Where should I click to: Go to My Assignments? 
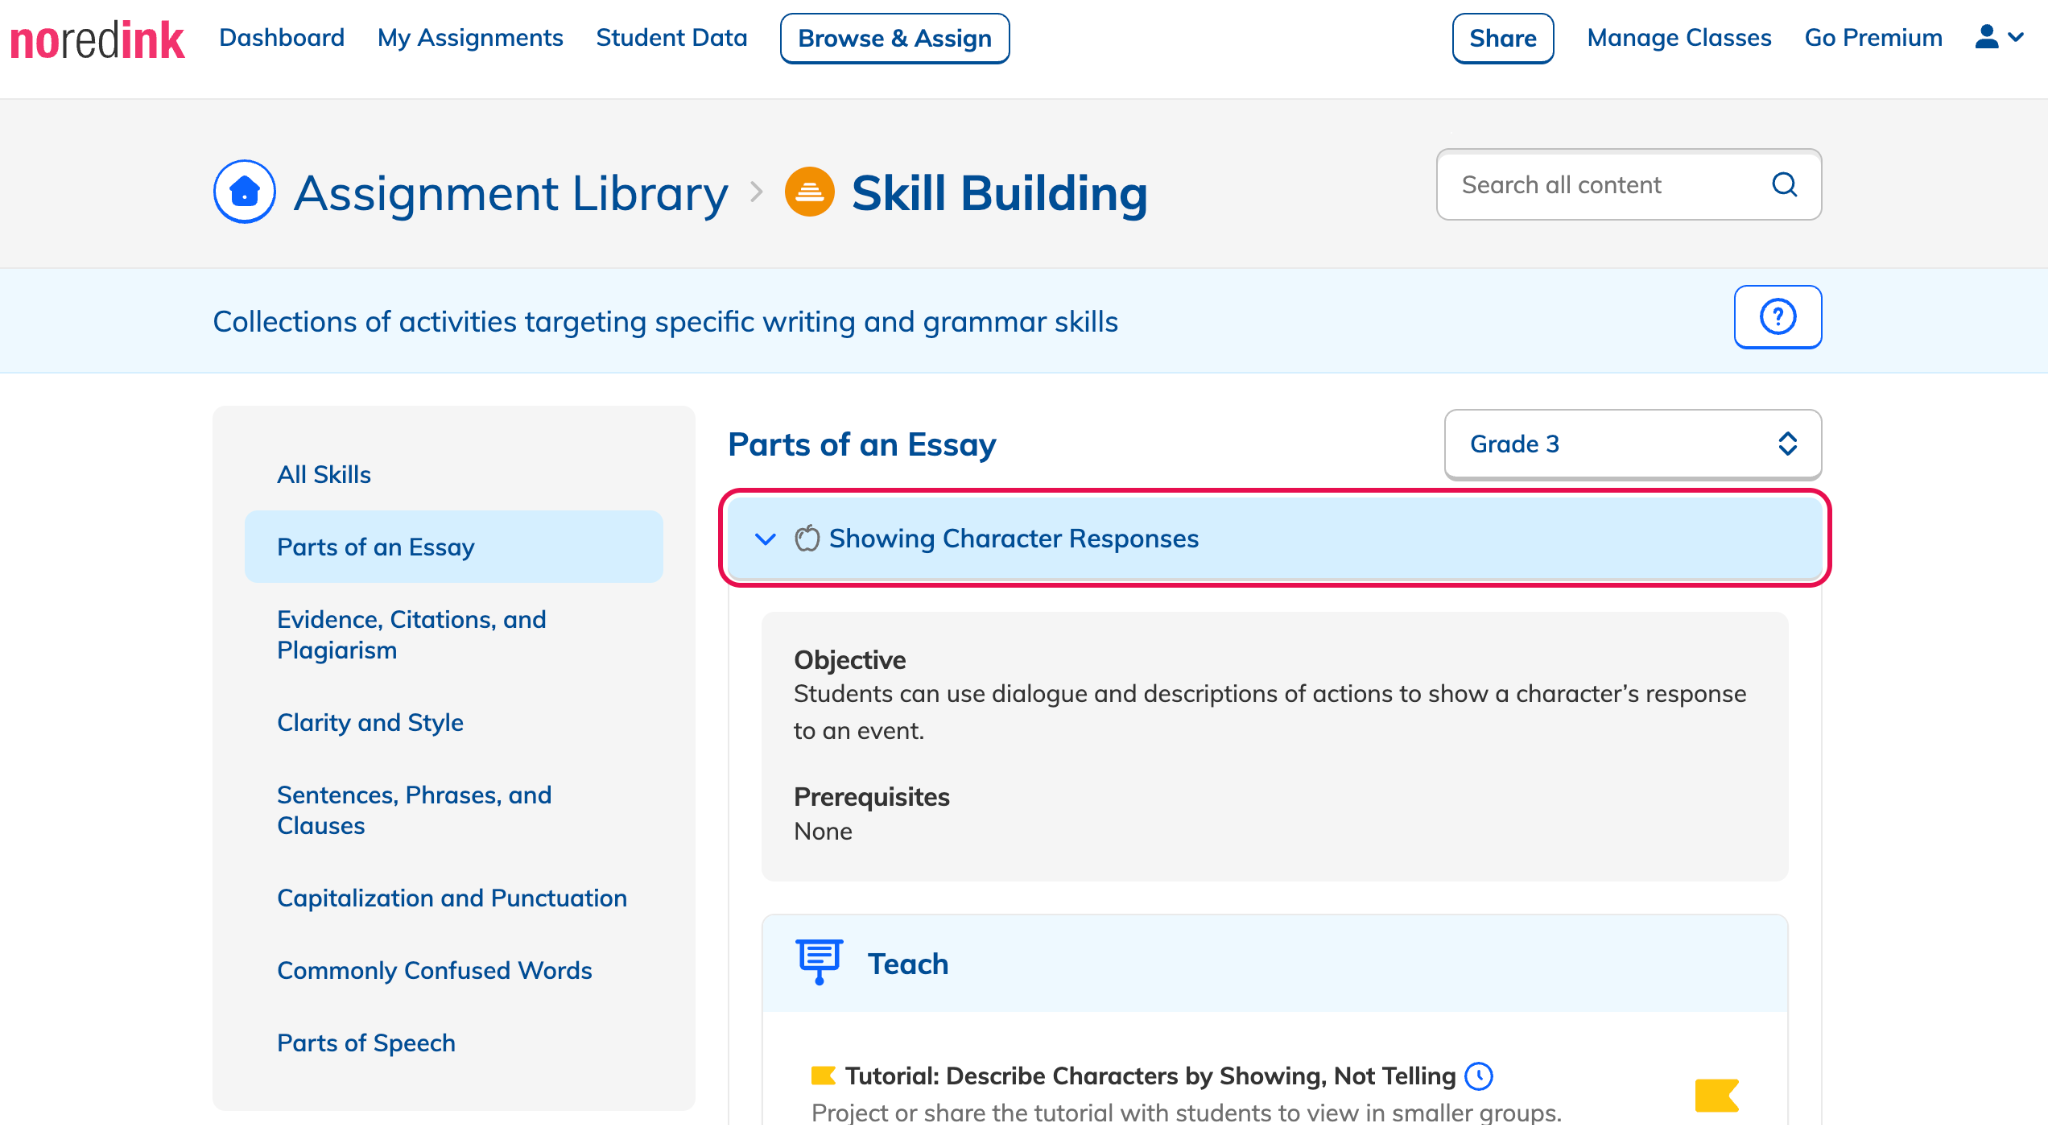[470, 38]
